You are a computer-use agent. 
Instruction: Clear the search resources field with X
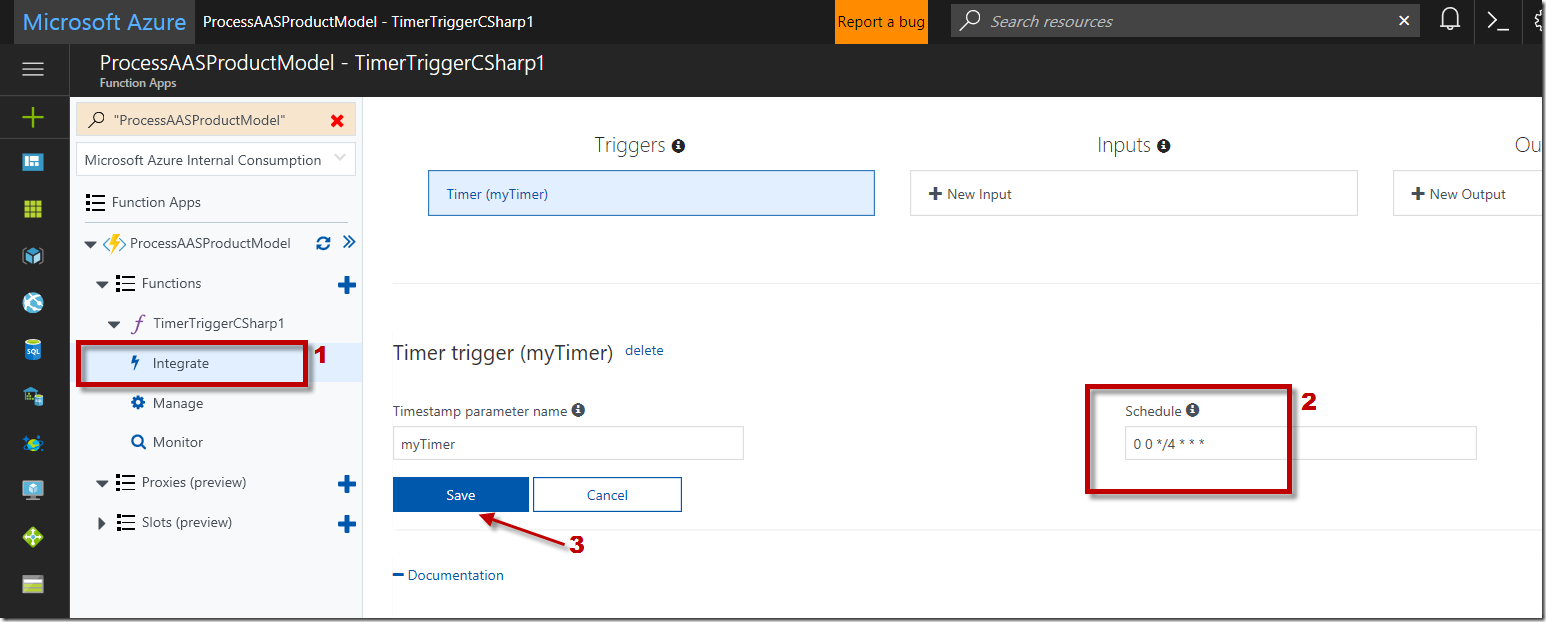pyautogui.click(x=1404, y=21)
